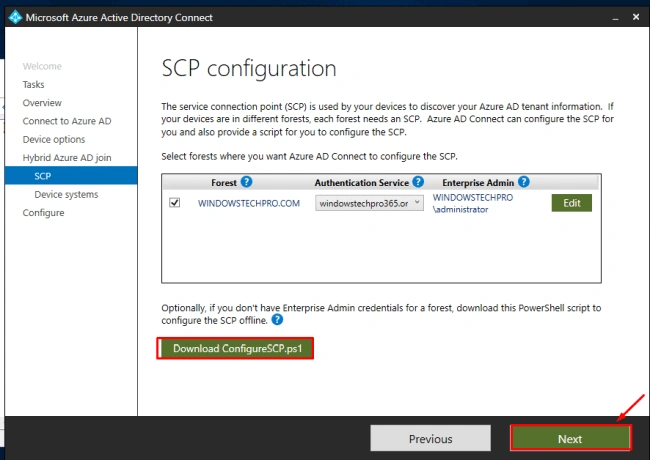650x460 pixels.
Task: Select Hybrid Azure AD join step
Action: (67, 157)
